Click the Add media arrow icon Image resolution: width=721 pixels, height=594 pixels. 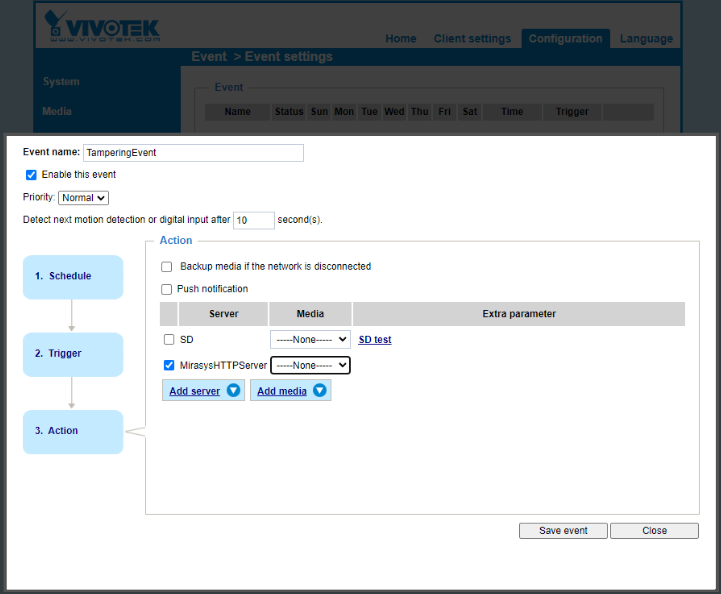[x=320, y=391]
